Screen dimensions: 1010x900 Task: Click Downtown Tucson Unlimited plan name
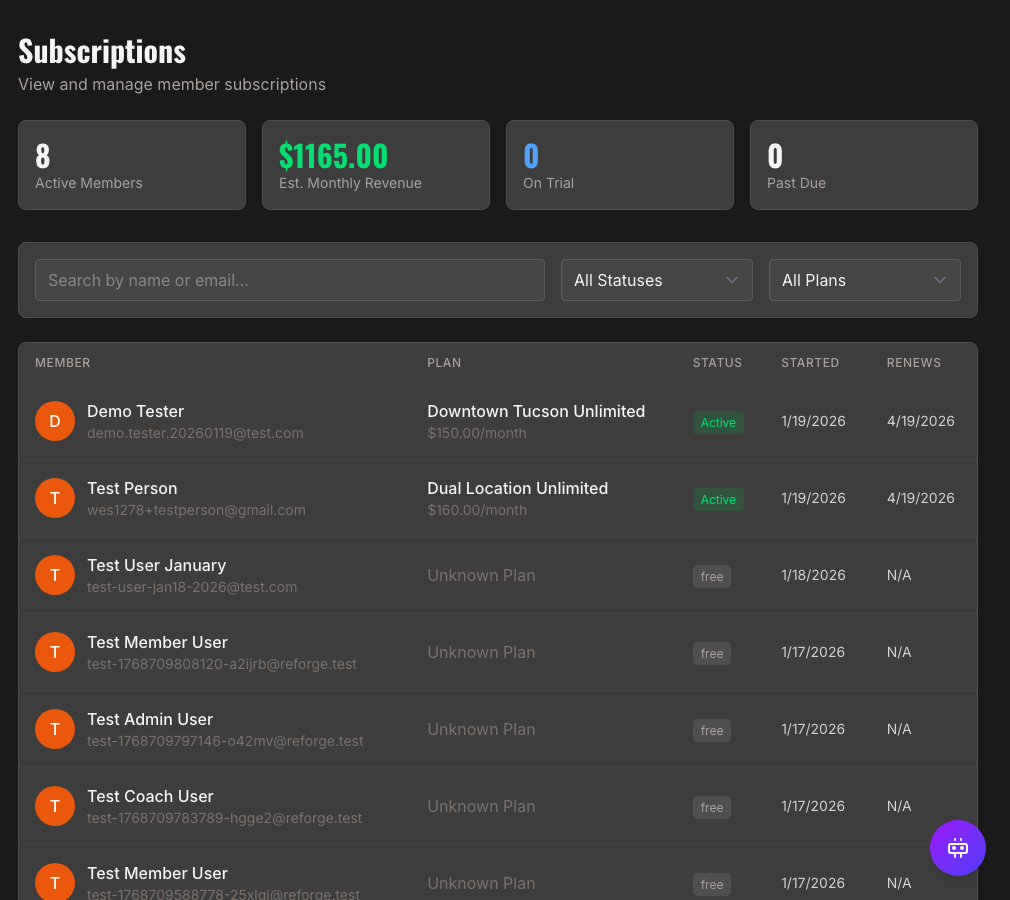(x=536, y=411)
